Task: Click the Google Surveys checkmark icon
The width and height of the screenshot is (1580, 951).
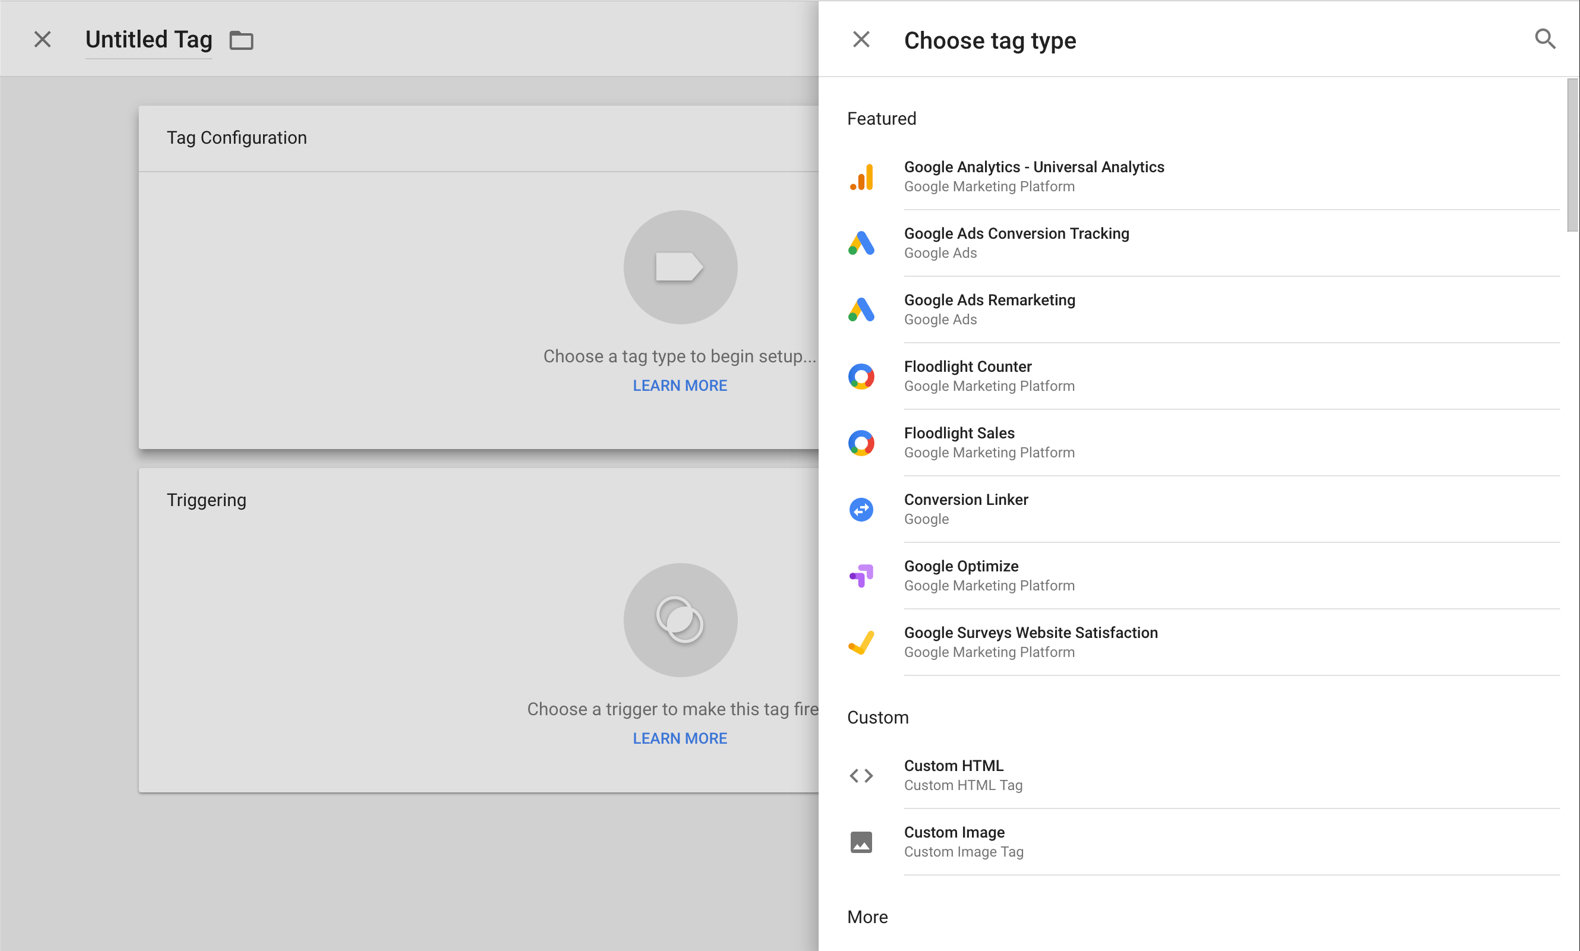Action: click(x=861, y=642)
